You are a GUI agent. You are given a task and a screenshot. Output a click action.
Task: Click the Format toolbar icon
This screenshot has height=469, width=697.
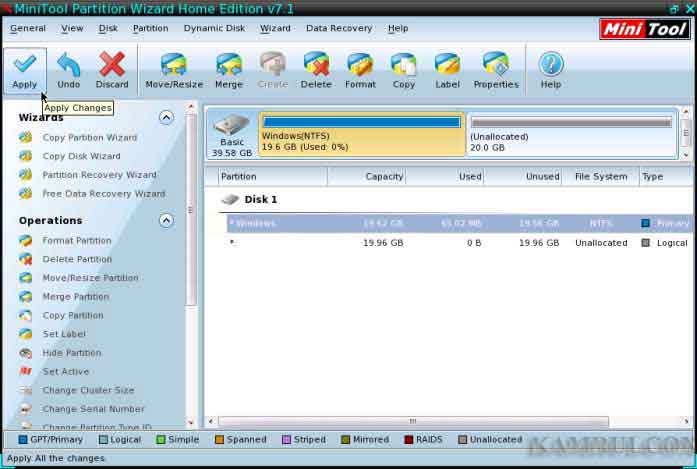click(360, 71)
